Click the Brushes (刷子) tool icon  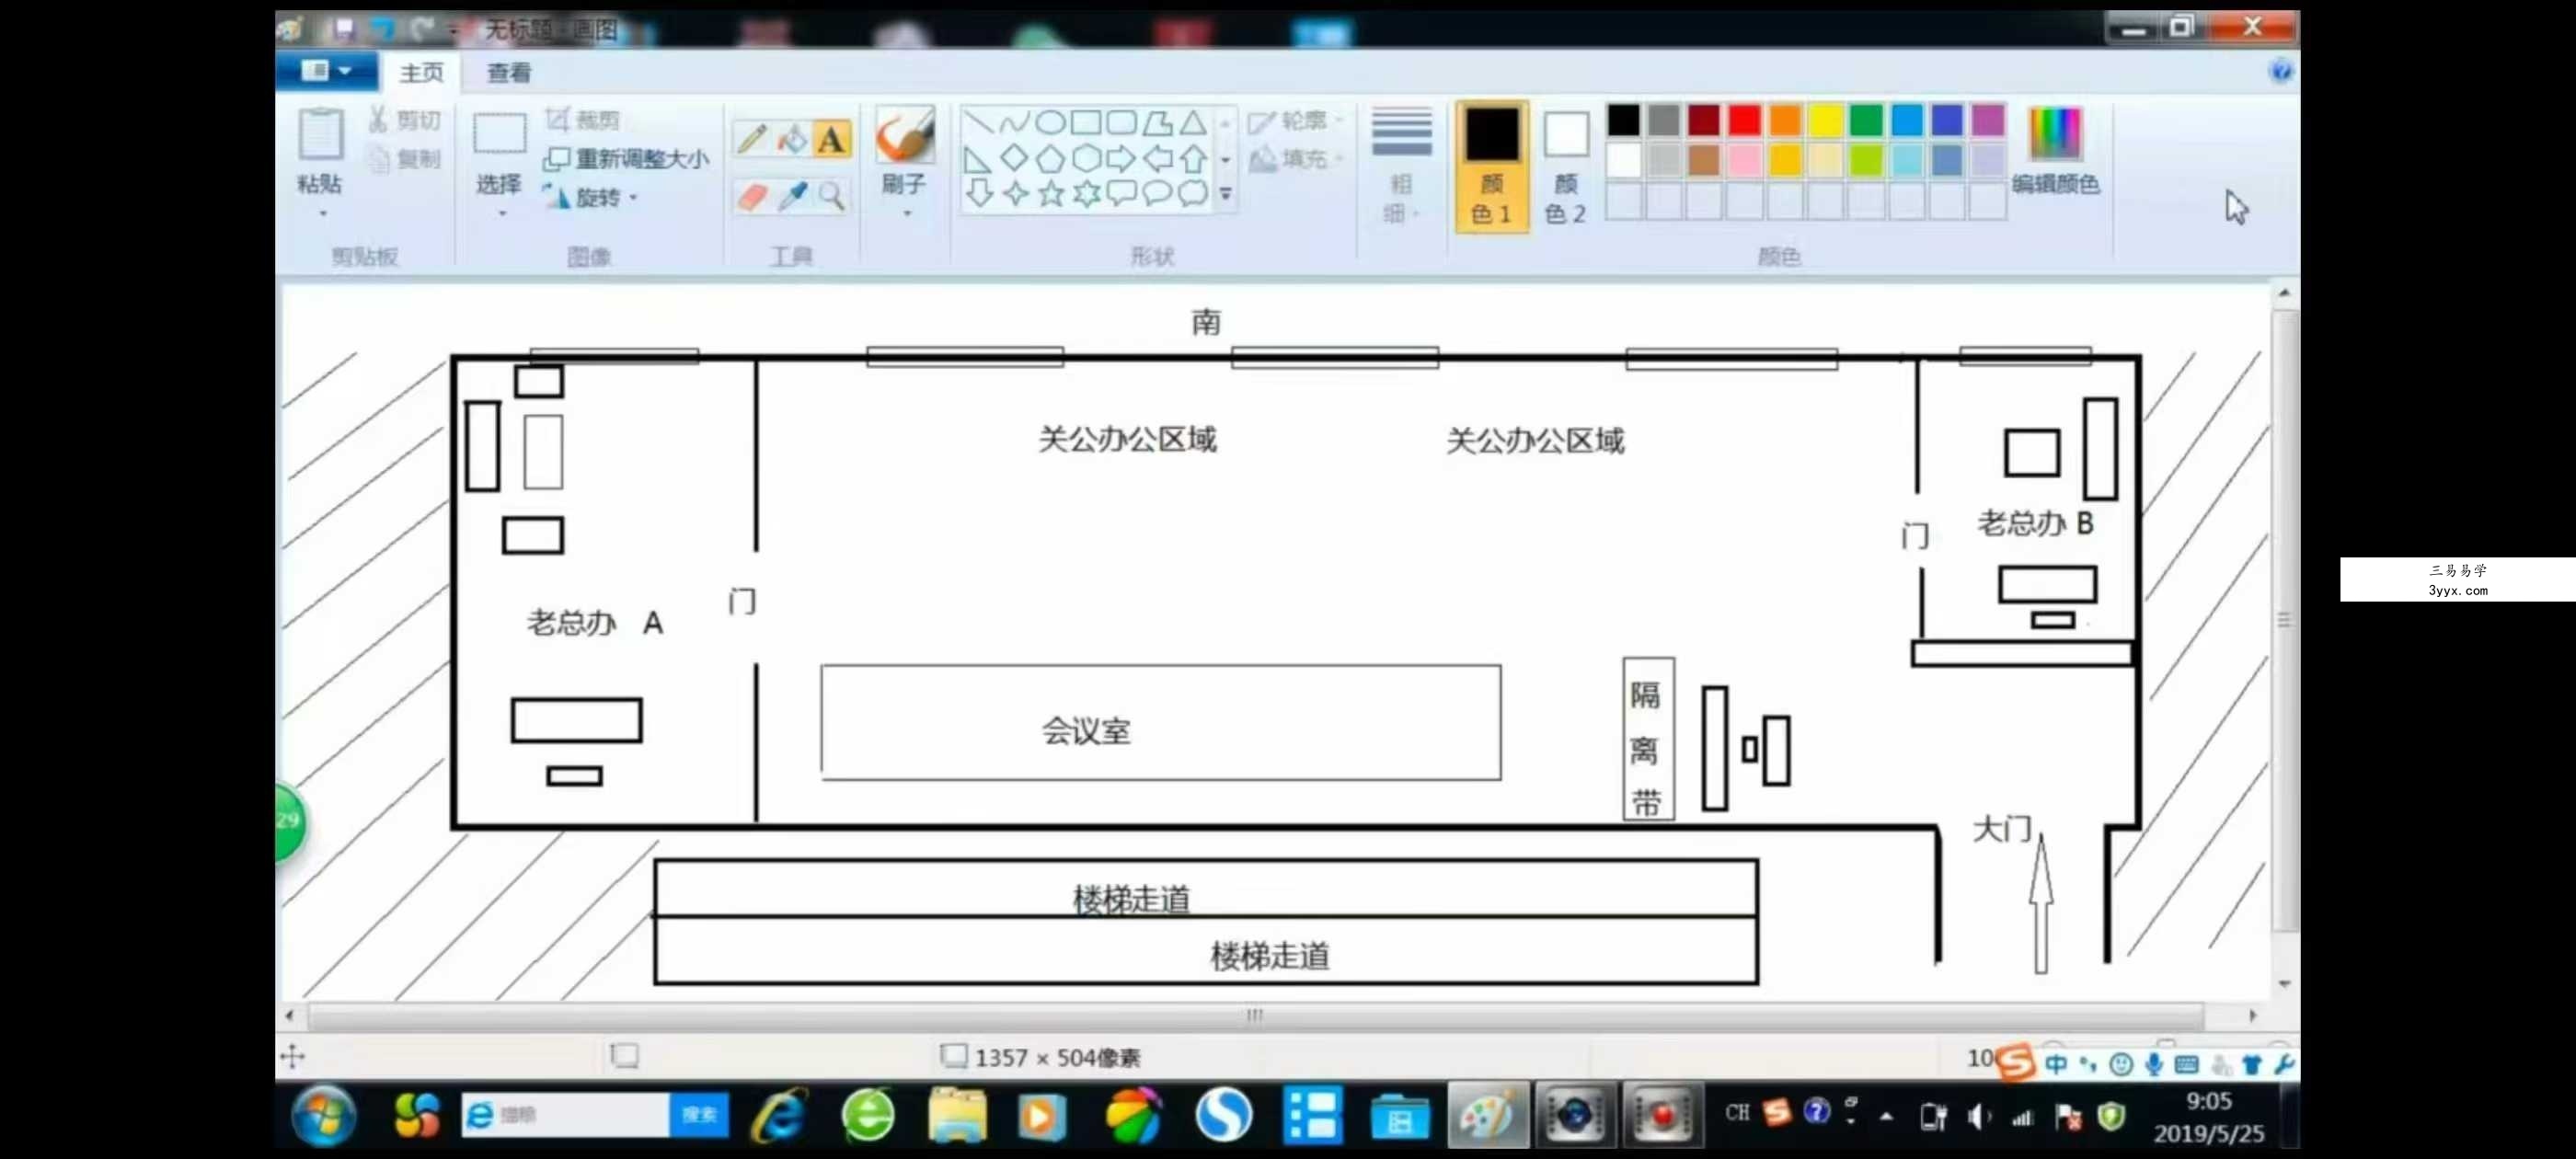904,136
